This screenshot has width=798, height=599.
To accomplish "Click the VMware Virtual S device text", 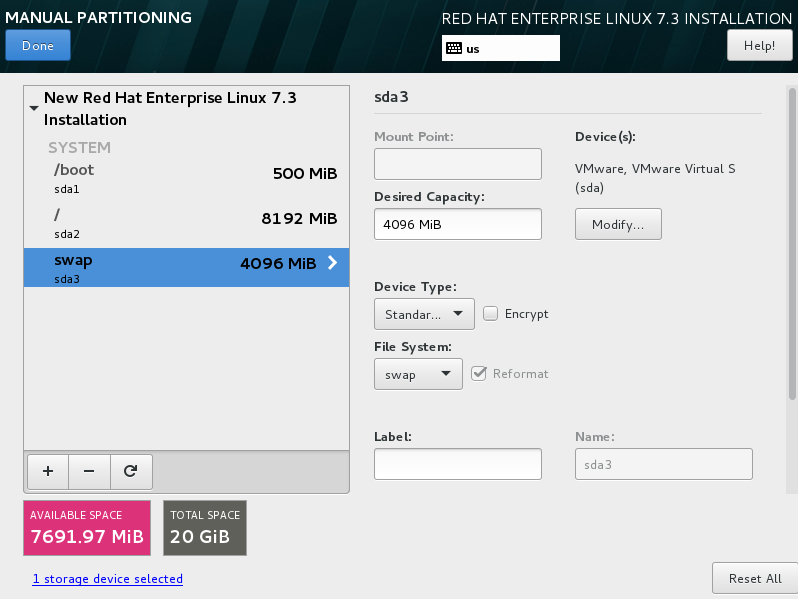I will 655,178.
